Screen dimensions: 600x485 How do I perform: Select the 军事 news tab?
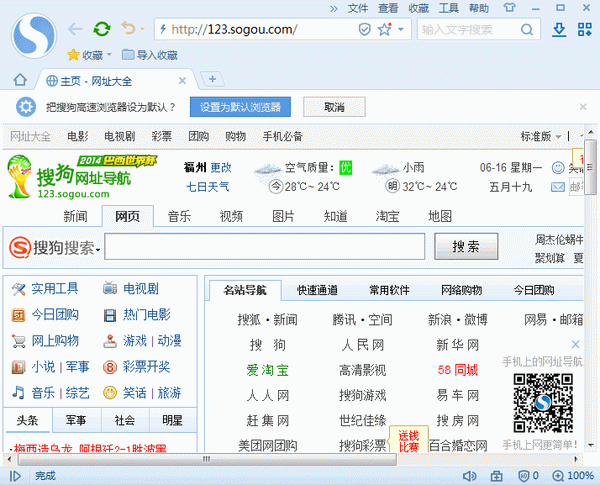point(76,421)
